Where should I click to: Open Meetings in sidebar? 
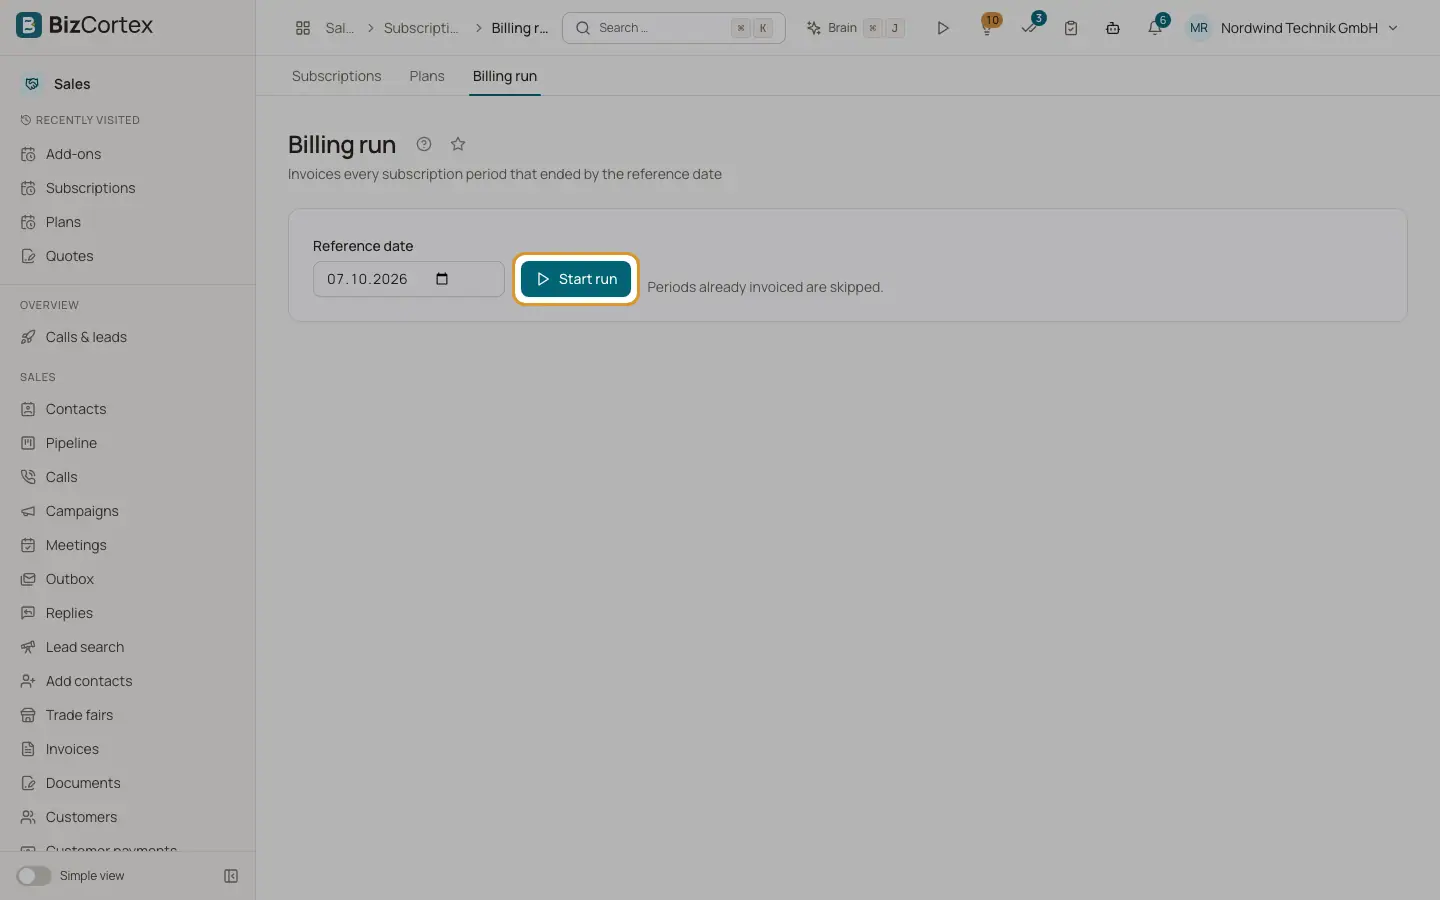[128, 545]
